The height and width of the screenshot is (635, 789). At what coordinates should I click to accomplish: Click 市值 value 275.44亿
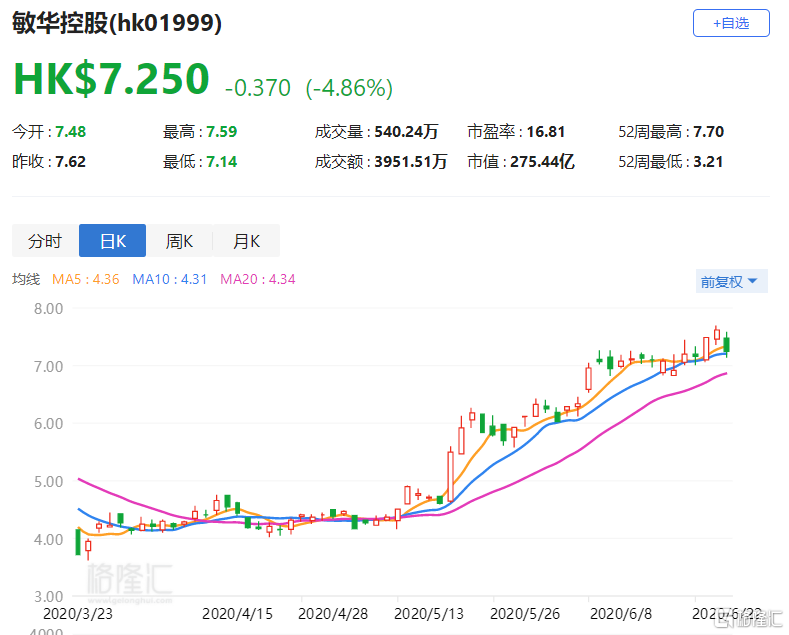[542, 162]
